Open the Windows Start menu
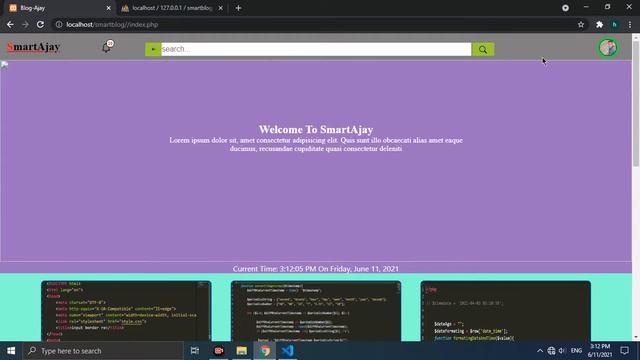This screenshot has height=360, width=640. coord(11,351)
